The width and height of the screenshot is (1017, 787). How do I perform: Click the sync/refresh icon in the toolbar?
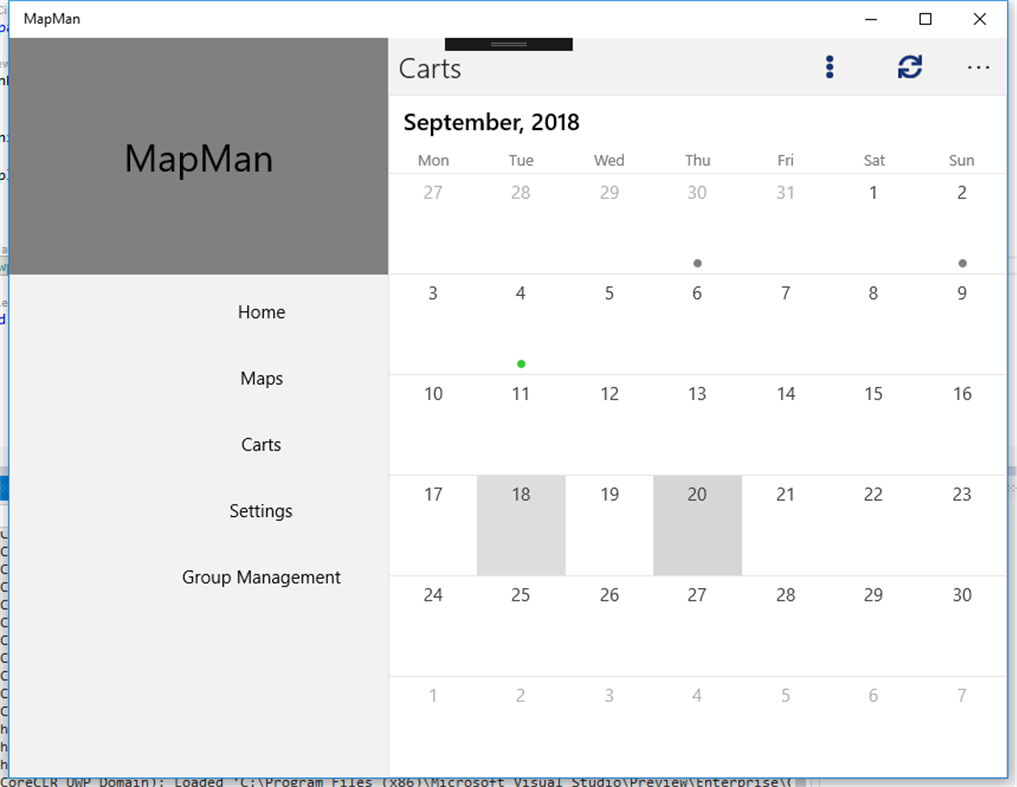coord(909,66)
